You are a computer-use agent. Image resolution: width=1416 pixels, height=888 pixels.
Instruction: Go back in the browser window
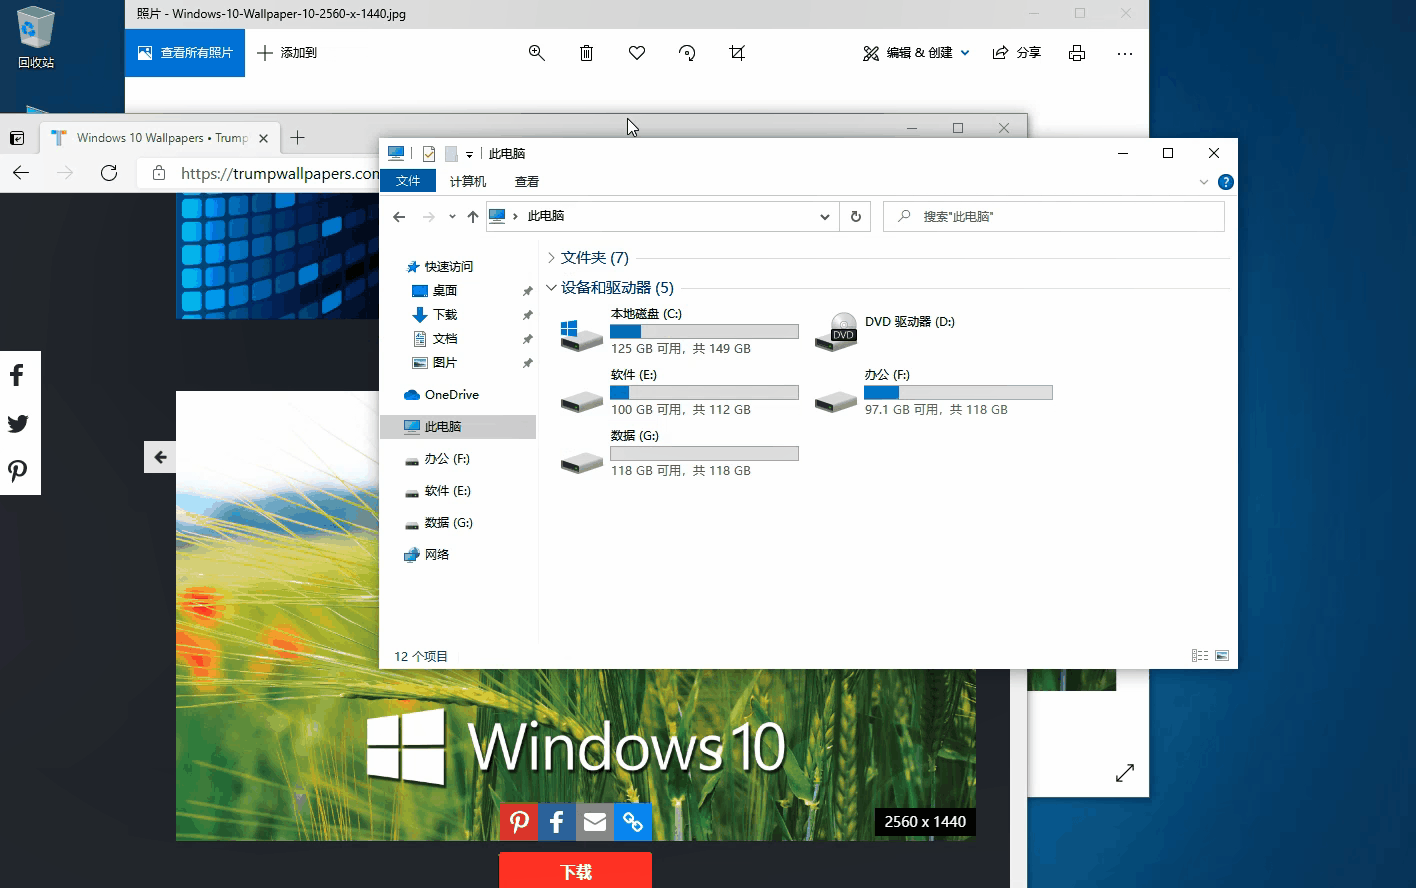[21, 173]
